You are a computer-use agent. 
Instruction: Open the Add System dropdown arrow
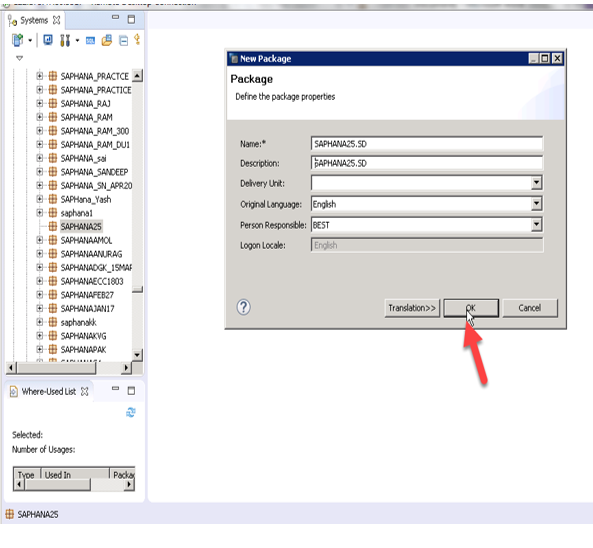tap(30, 40)
